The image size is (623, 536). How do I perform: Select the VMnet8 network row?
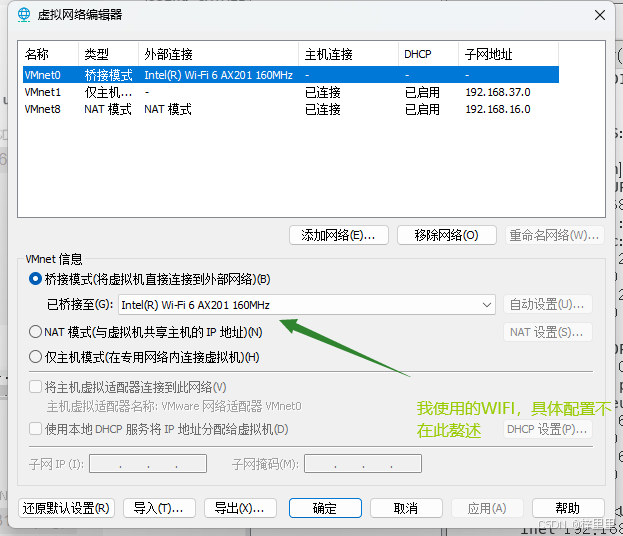click(290, 109)
